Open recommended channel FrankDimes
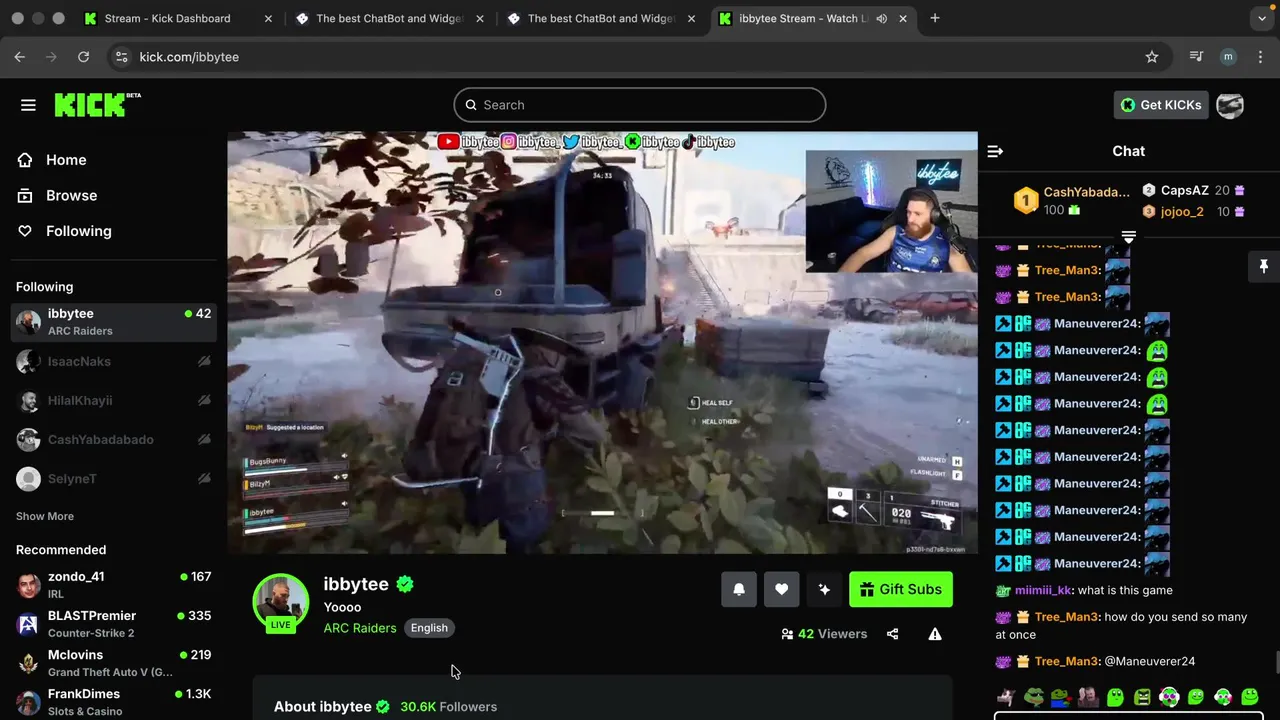Screen dimensions: 1280x720 [114, 702]
